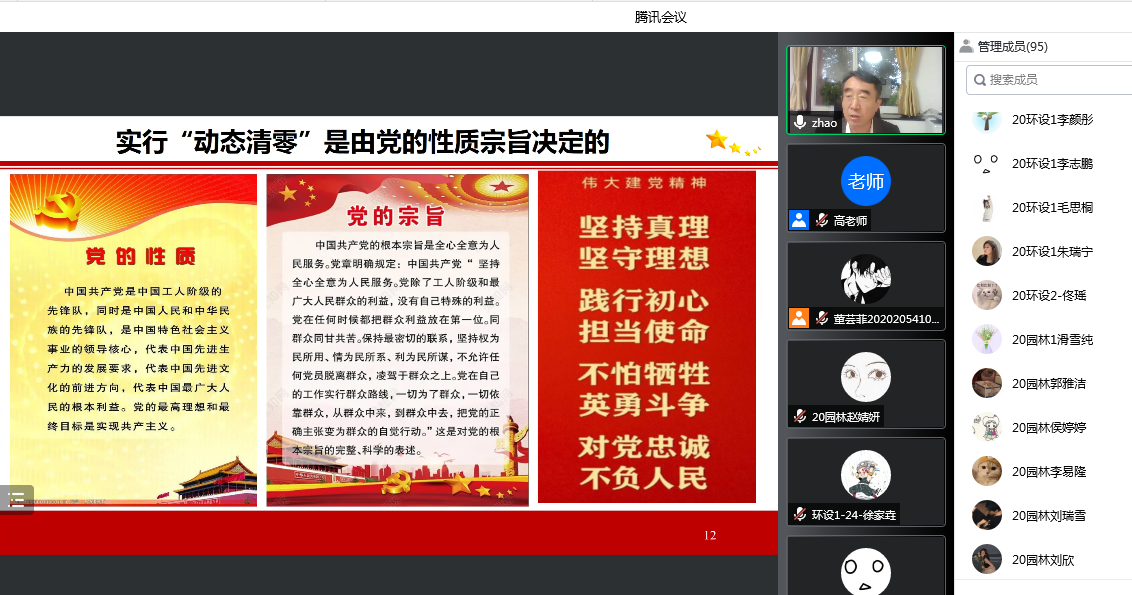This screenshot has height=595, width=1132.
Task: Open the 管理成员(95) panel header
Action: tap(1012, 46)
